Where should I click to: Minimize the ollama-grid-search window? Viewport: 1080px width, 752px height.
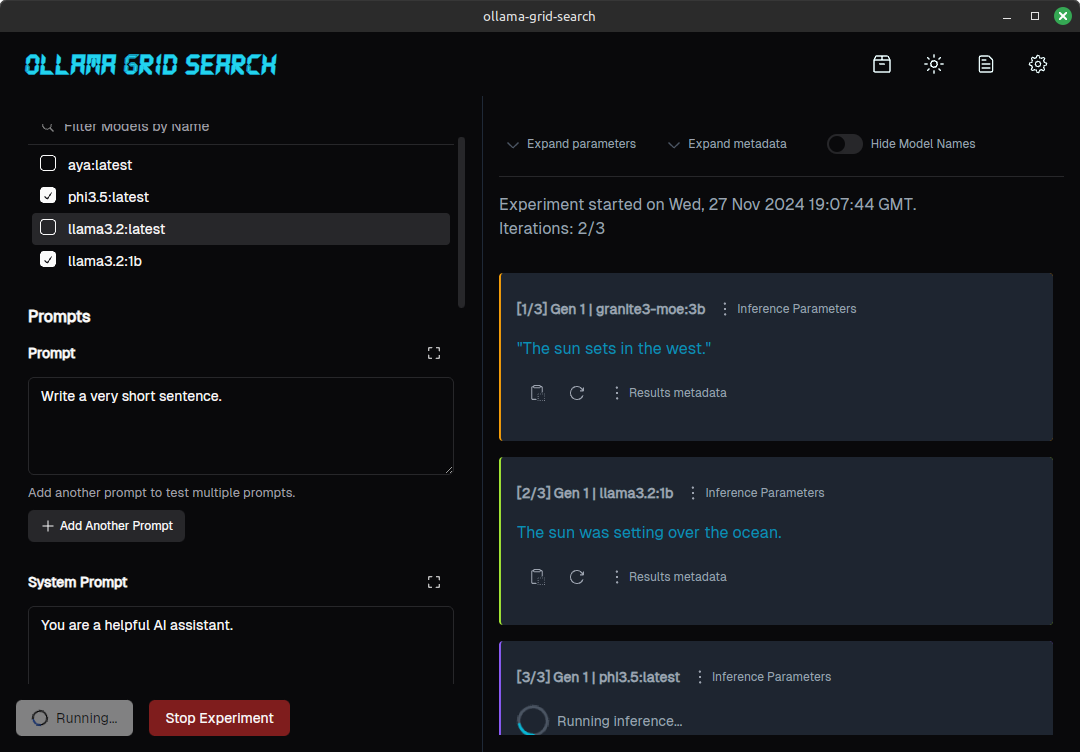click(1007, 16)
